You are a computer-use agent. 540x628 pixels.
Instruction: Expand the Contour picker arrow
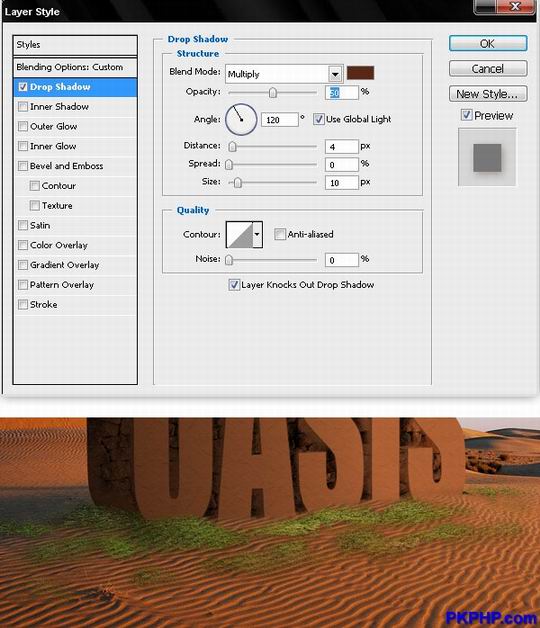click(x=258, y=234)
